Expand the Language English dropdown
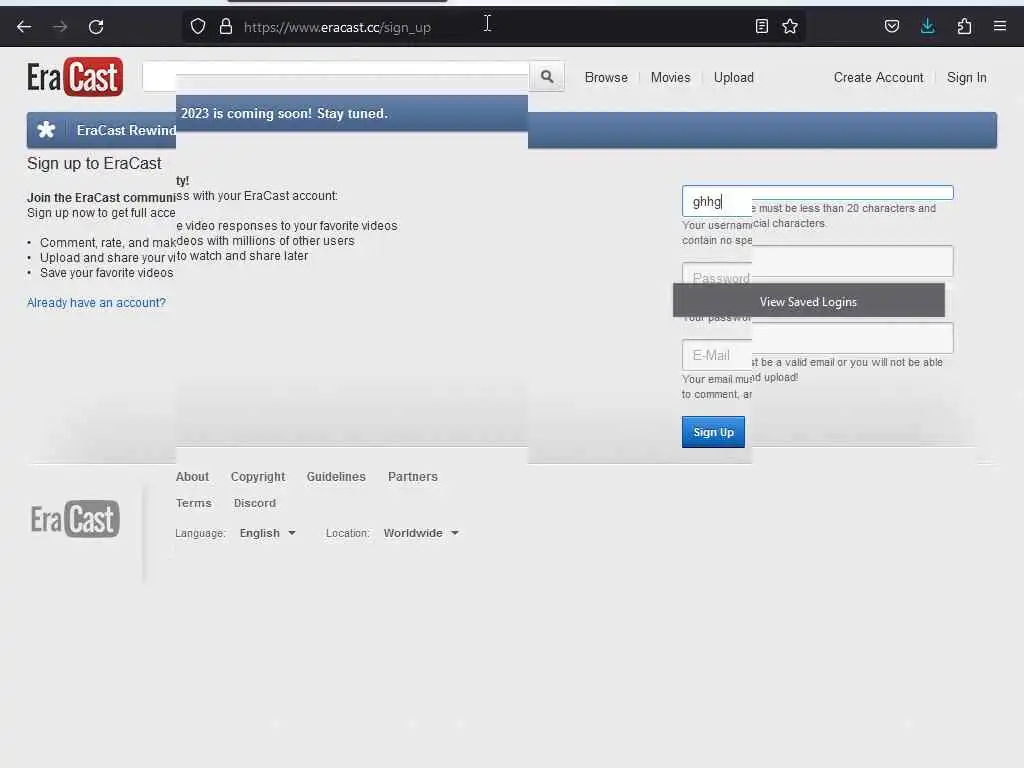The image size is (1024, 768). (268, 533)
